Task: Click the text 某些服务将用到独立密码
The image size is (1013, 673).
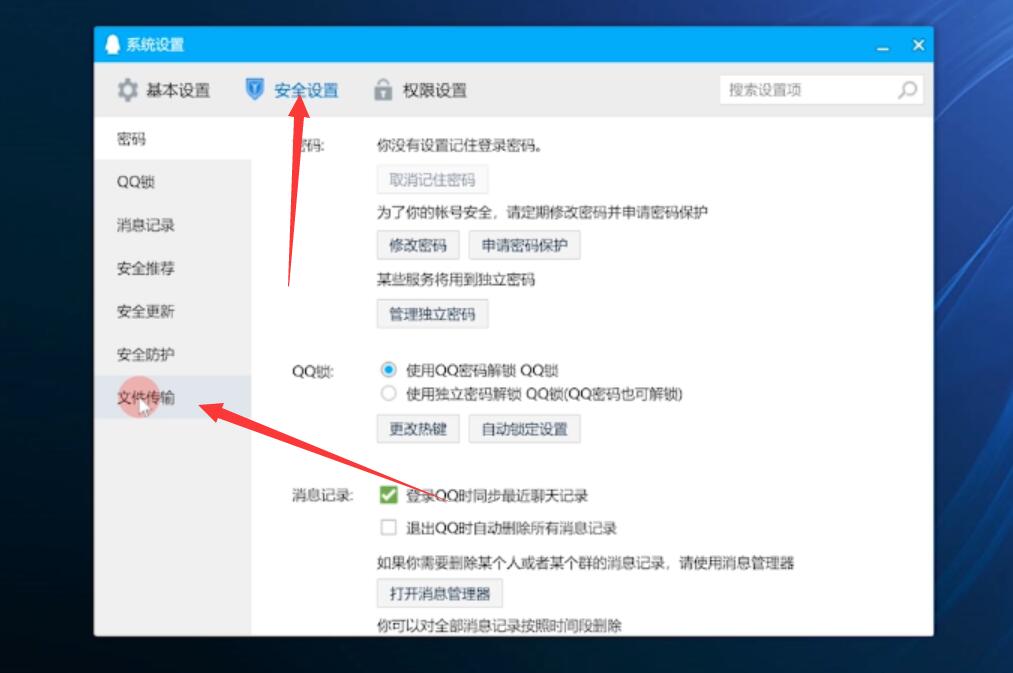Action: point(456,279)
